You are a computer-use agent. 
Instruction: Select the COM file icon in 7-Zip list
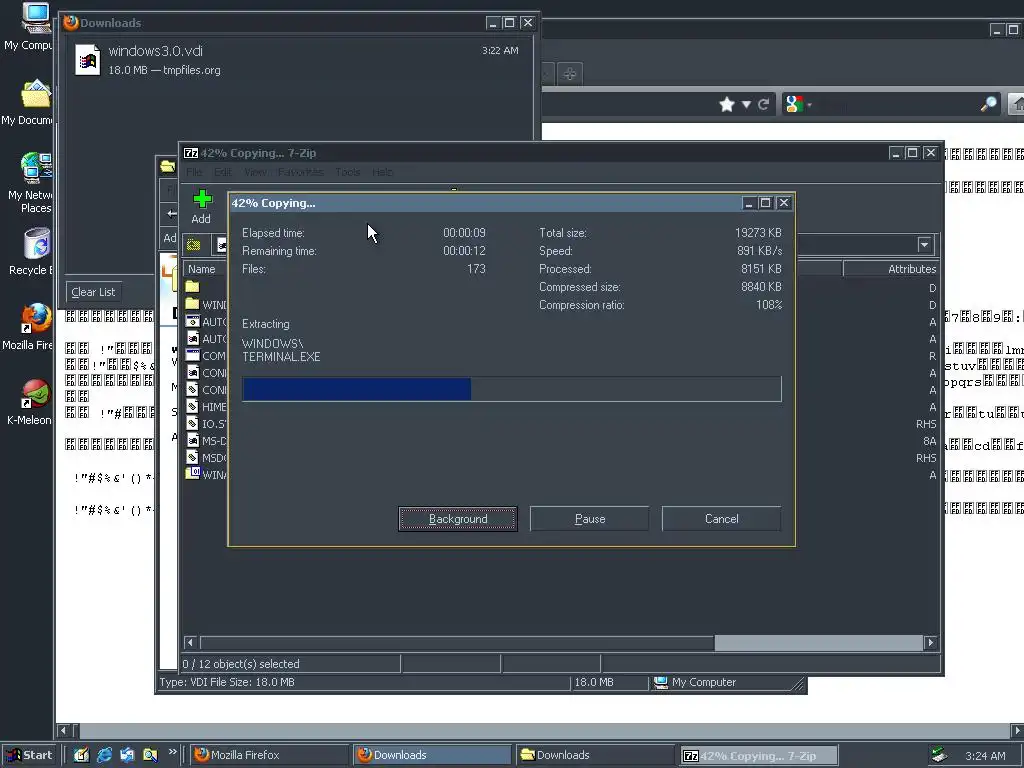[x=192, y=355]
